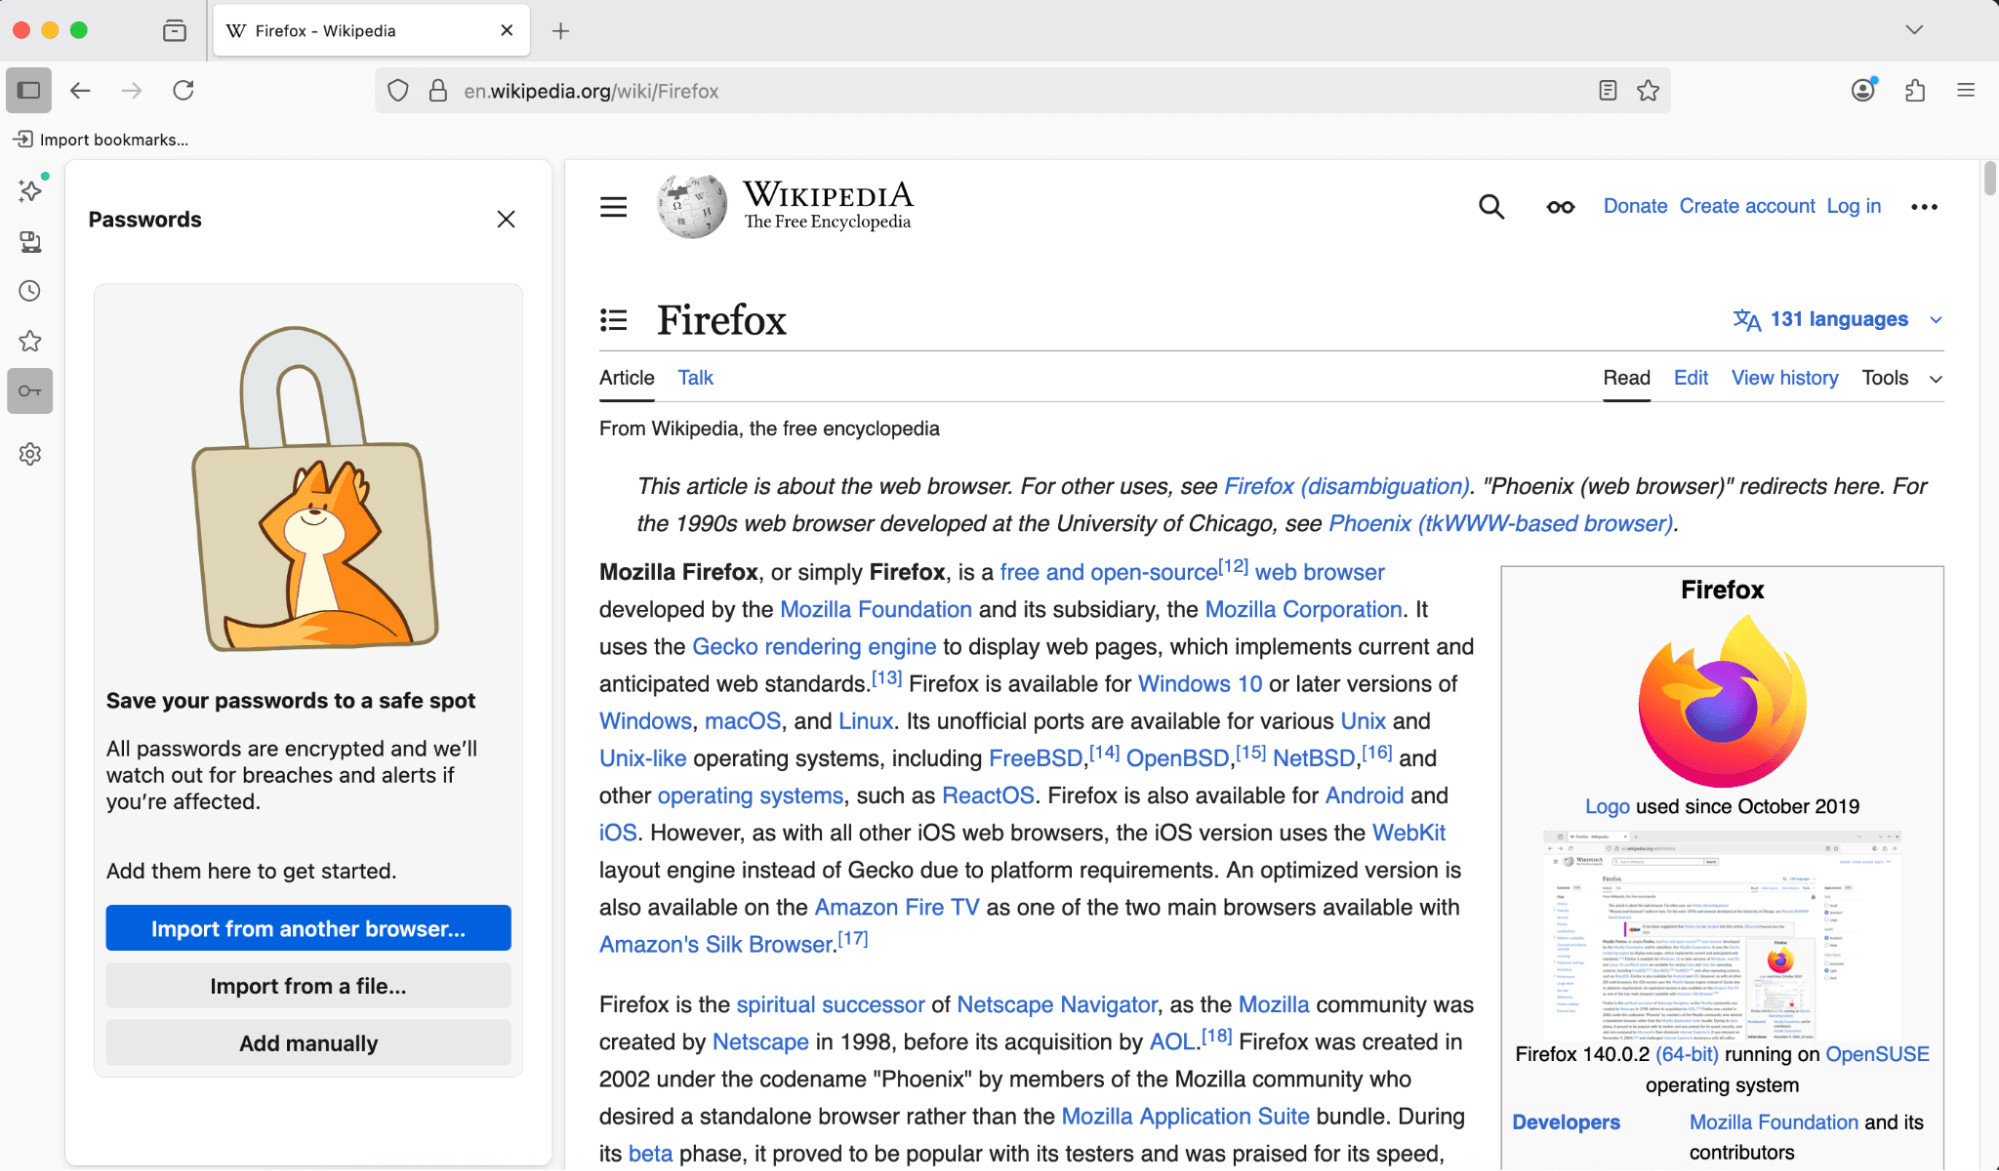Screen dimensions: 1999x1171
Task: Click the Import from another browser button
Action: tap(308, 928)
